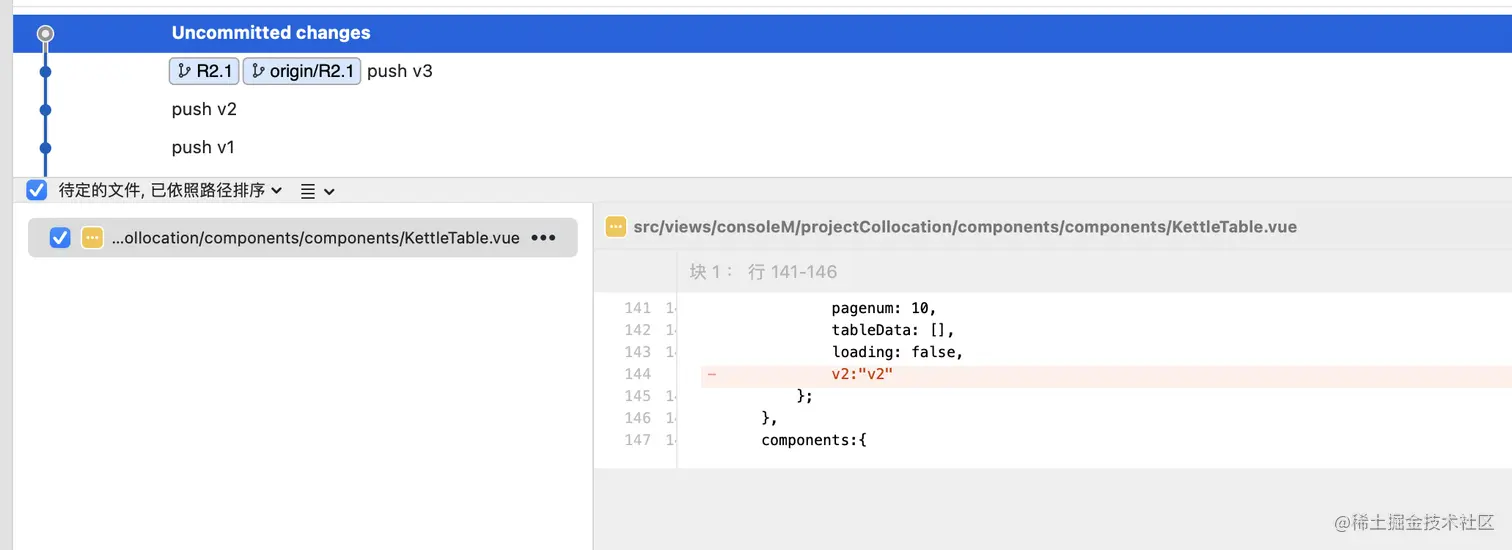Toggle the stage-all pending files checkbox
The image size is (1512, 550).
click(x=37, y=190)
